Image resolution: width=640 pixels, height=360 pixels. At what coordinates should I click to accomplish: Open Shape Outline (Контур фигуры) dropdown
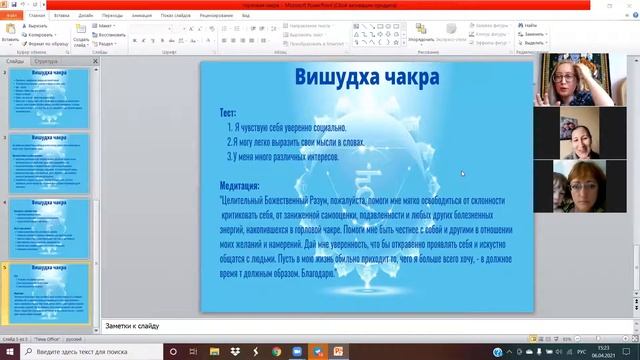tap(488, 34)
